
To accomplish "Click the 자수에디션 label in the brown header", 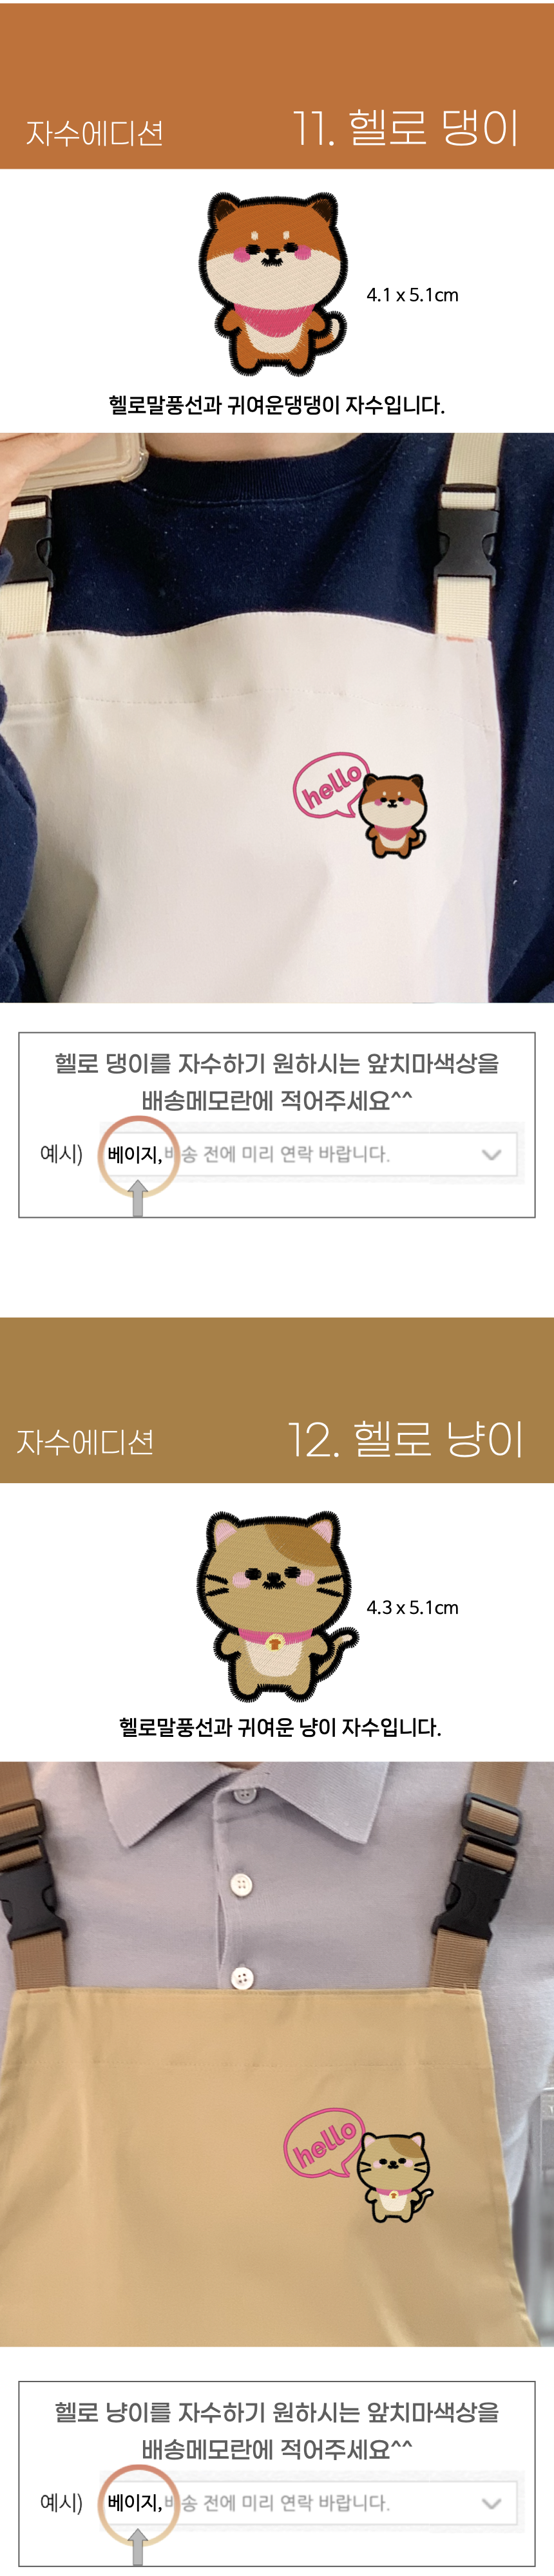I will (85, 1442).
